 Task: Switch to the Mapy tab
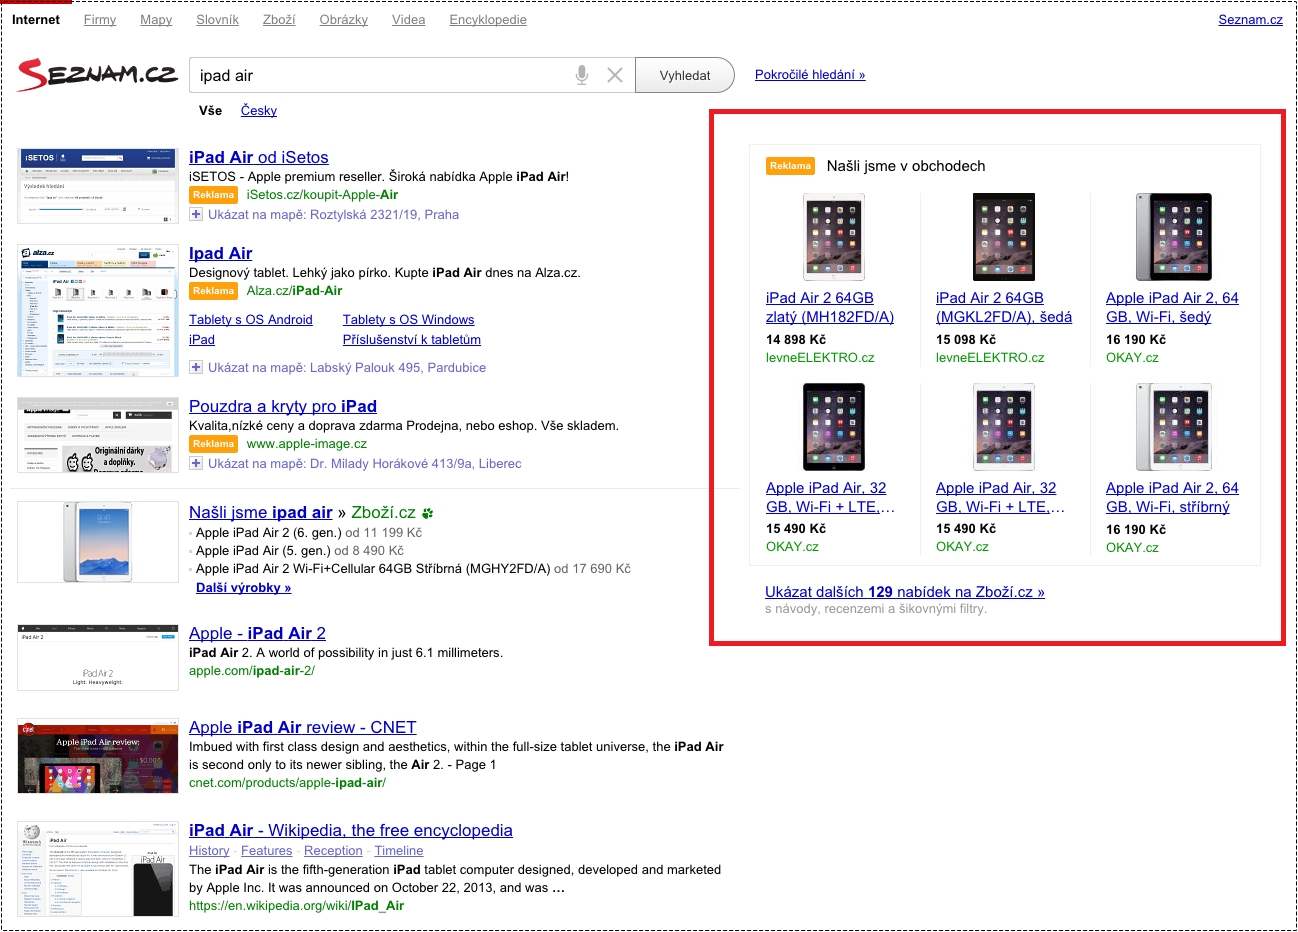tap(156, 19)
